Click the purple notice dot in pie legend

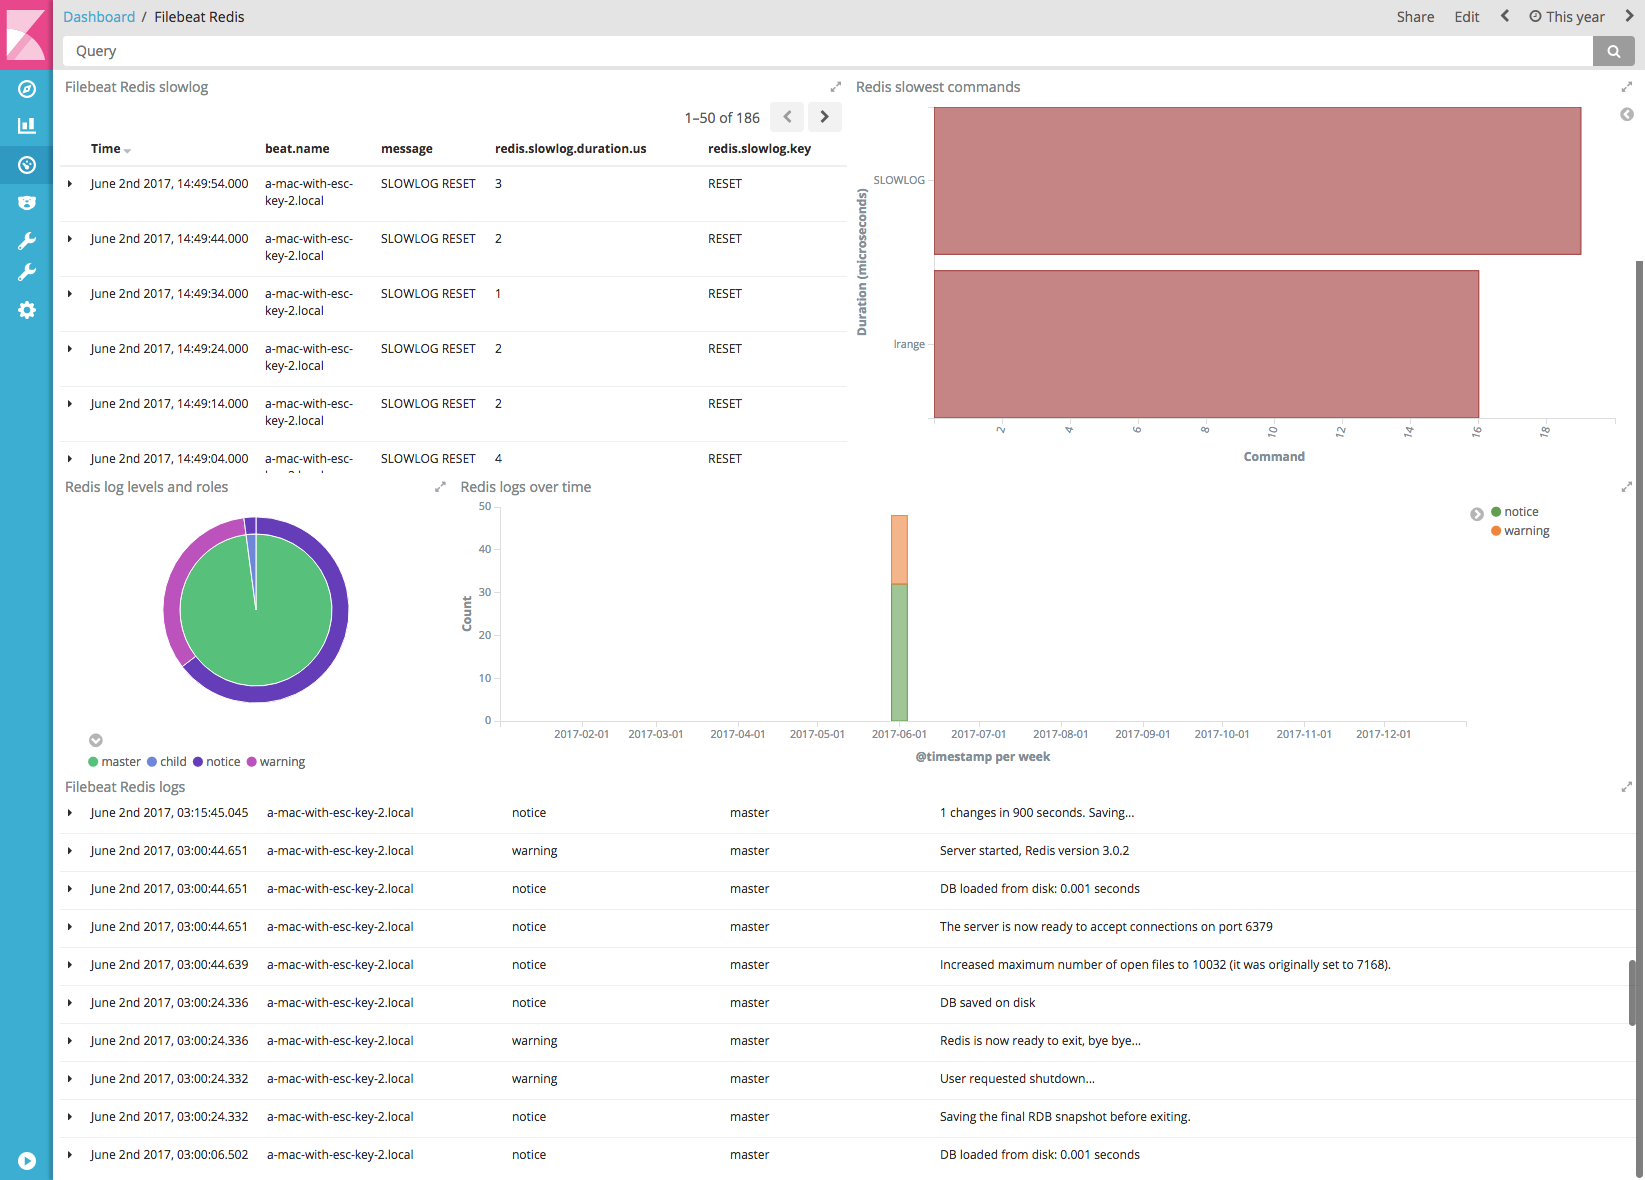[198, 762]
